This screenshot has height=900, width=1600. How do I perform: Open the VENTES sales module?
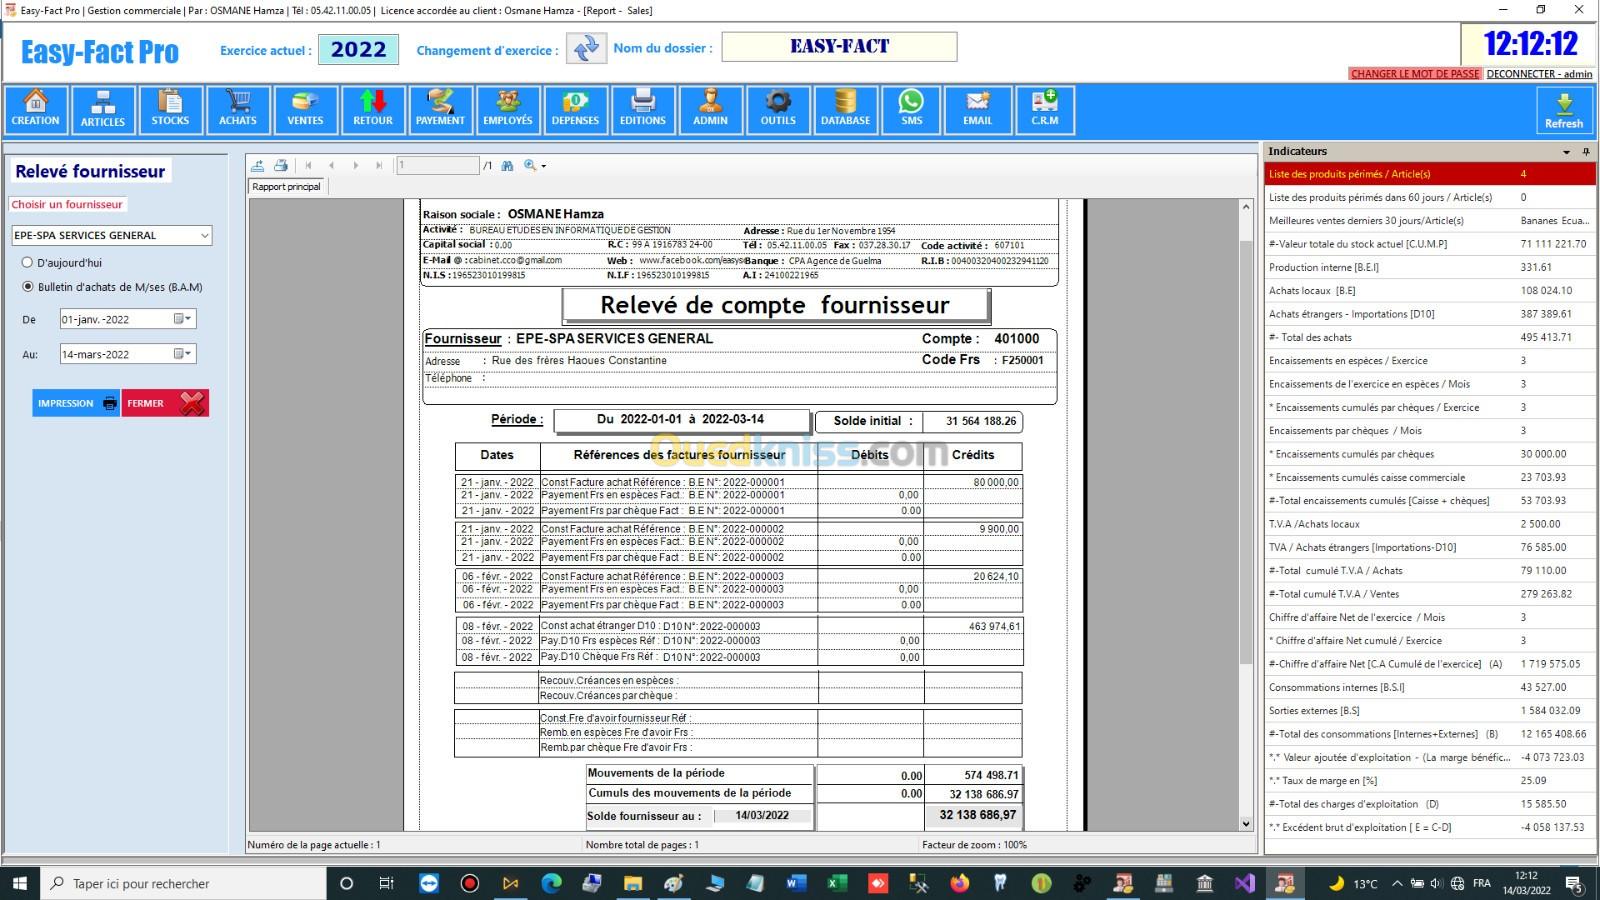click(305, 109)
